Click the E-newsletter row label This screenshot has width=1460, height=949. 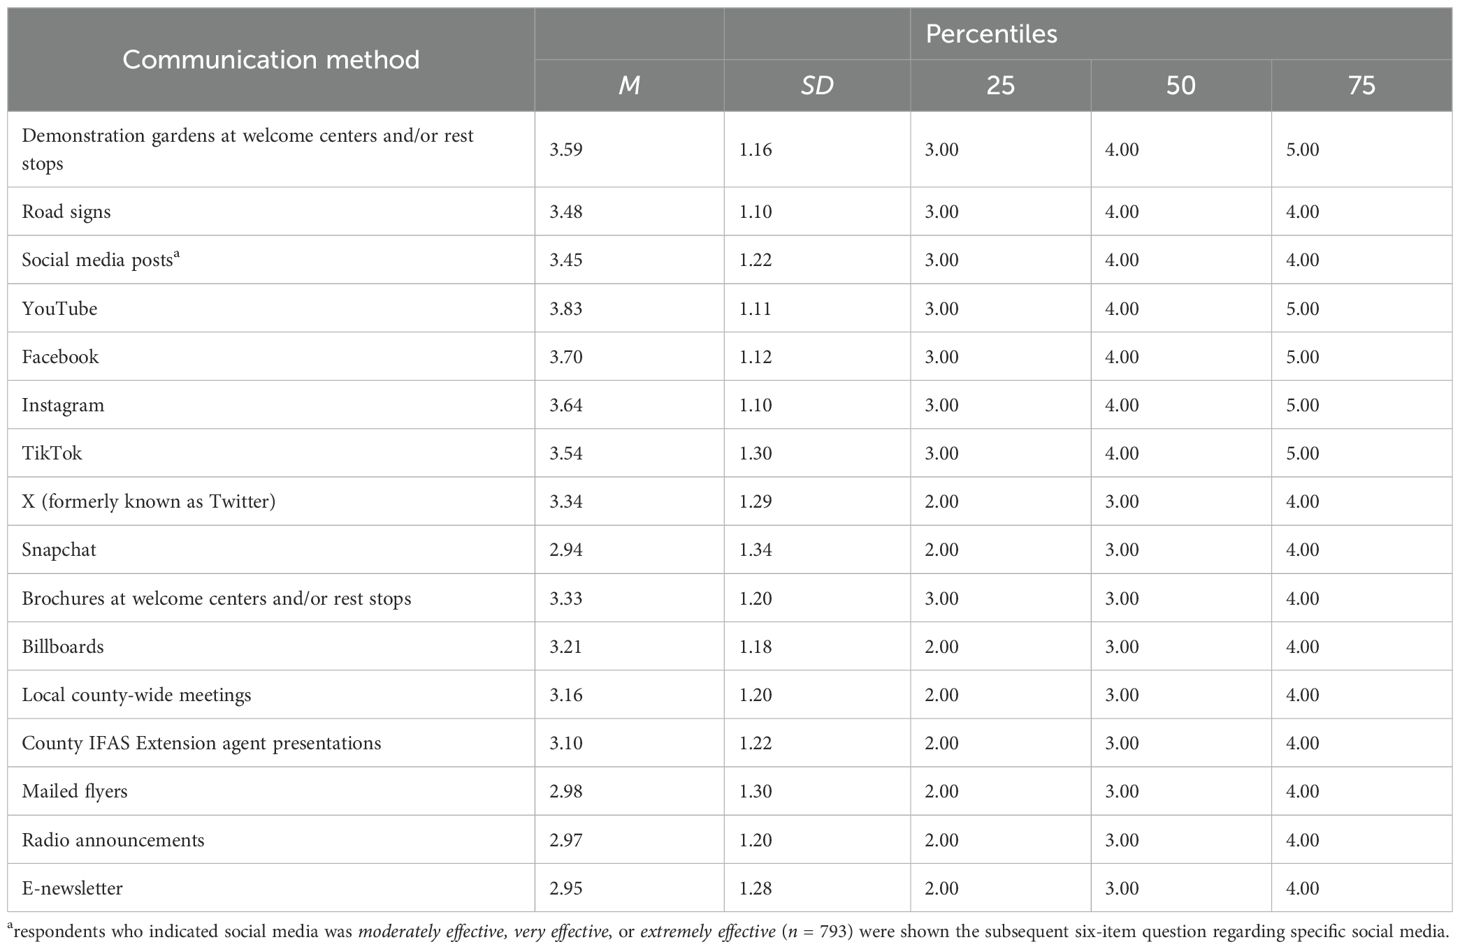(72, 888)
